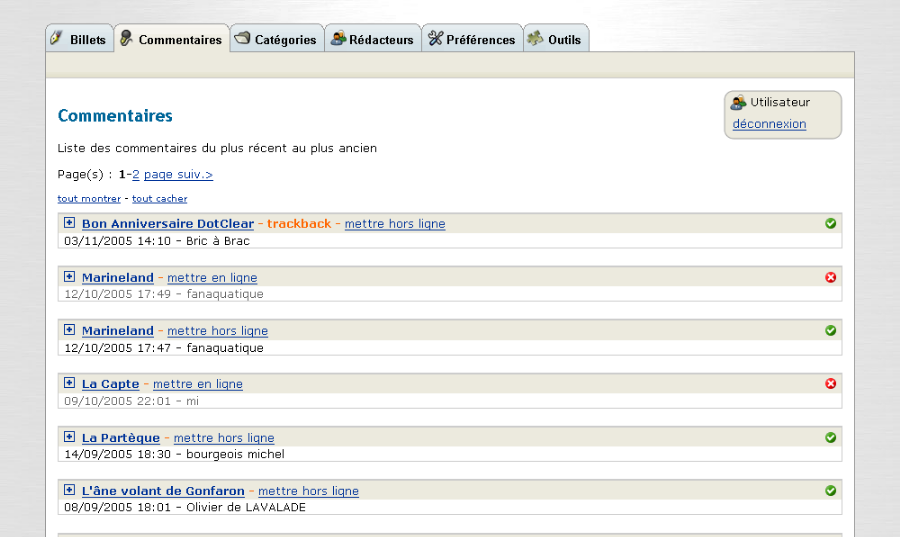This screenshot has width=900, height=537.
Task: Click the pencil icon on Billets tab
Action: pos(58,39)
